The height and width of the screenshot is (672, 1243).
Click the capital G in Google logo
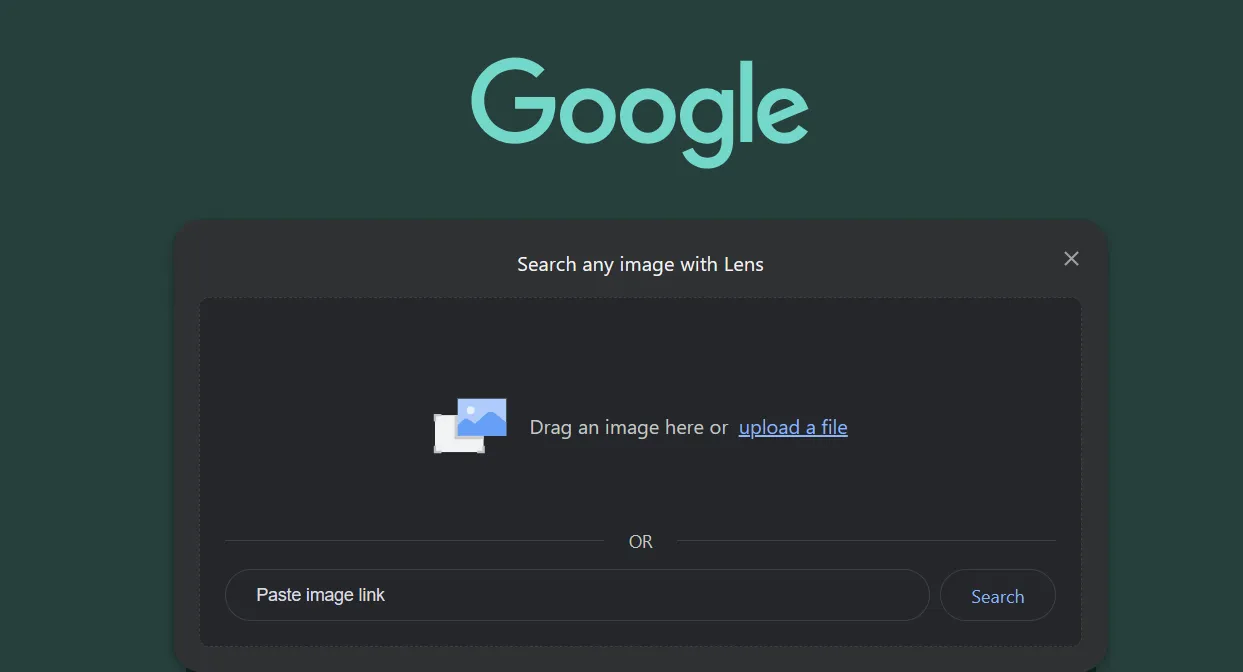coord(510,101)
